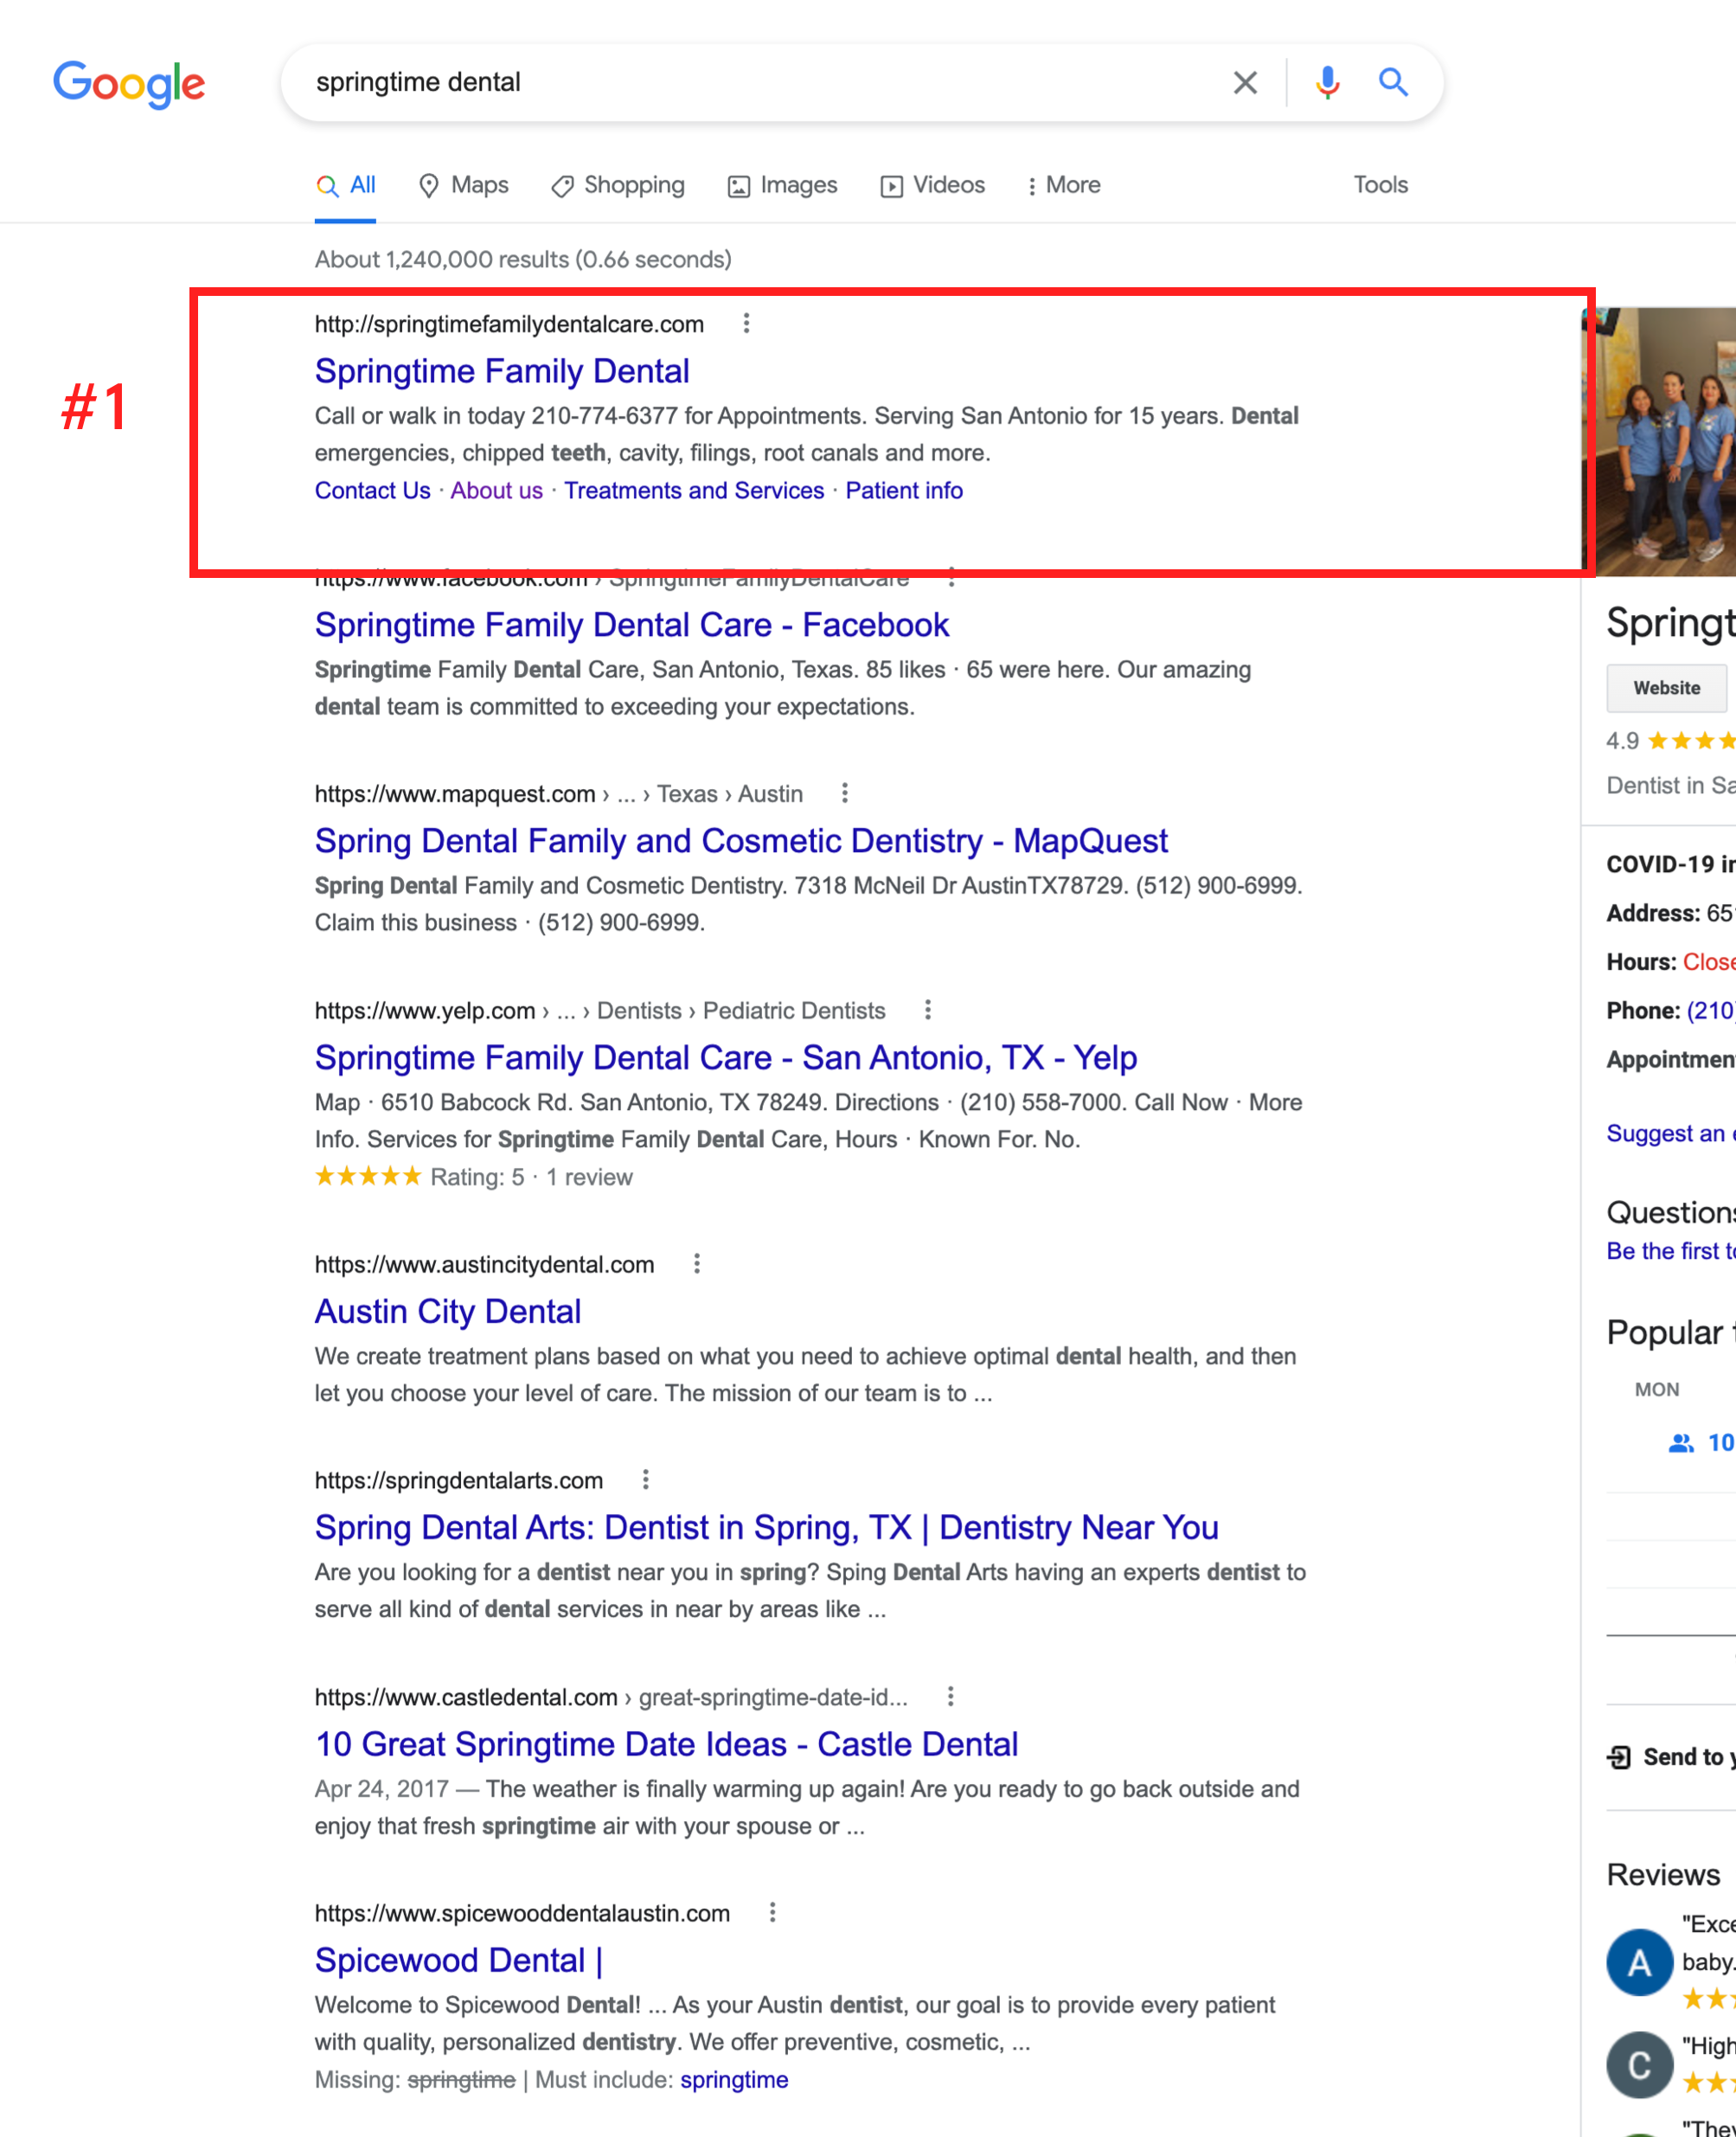
Task: Switch to the Images tab
Action: click(782, 185)
